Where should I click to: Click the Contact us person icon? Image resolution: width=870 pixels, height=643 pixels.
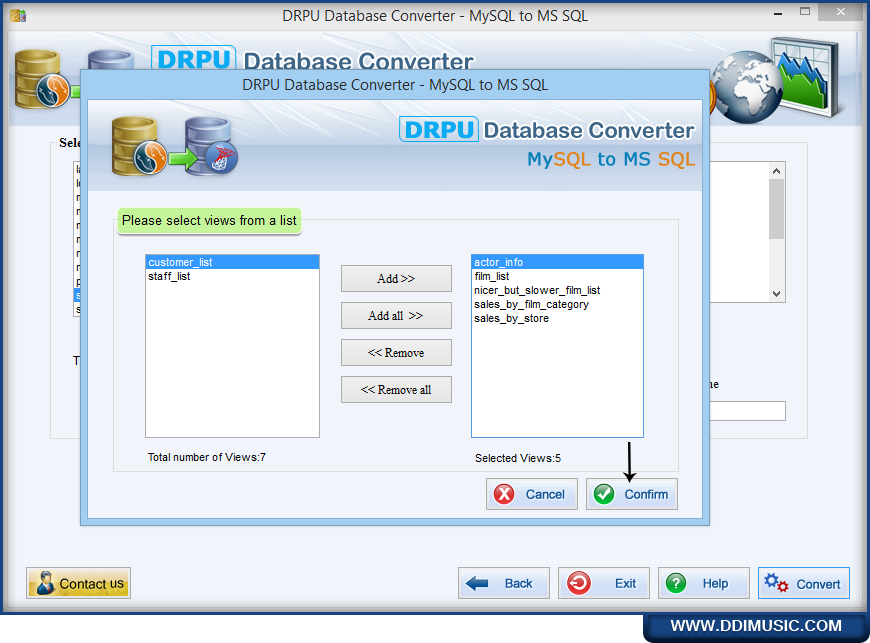(44, 583)
